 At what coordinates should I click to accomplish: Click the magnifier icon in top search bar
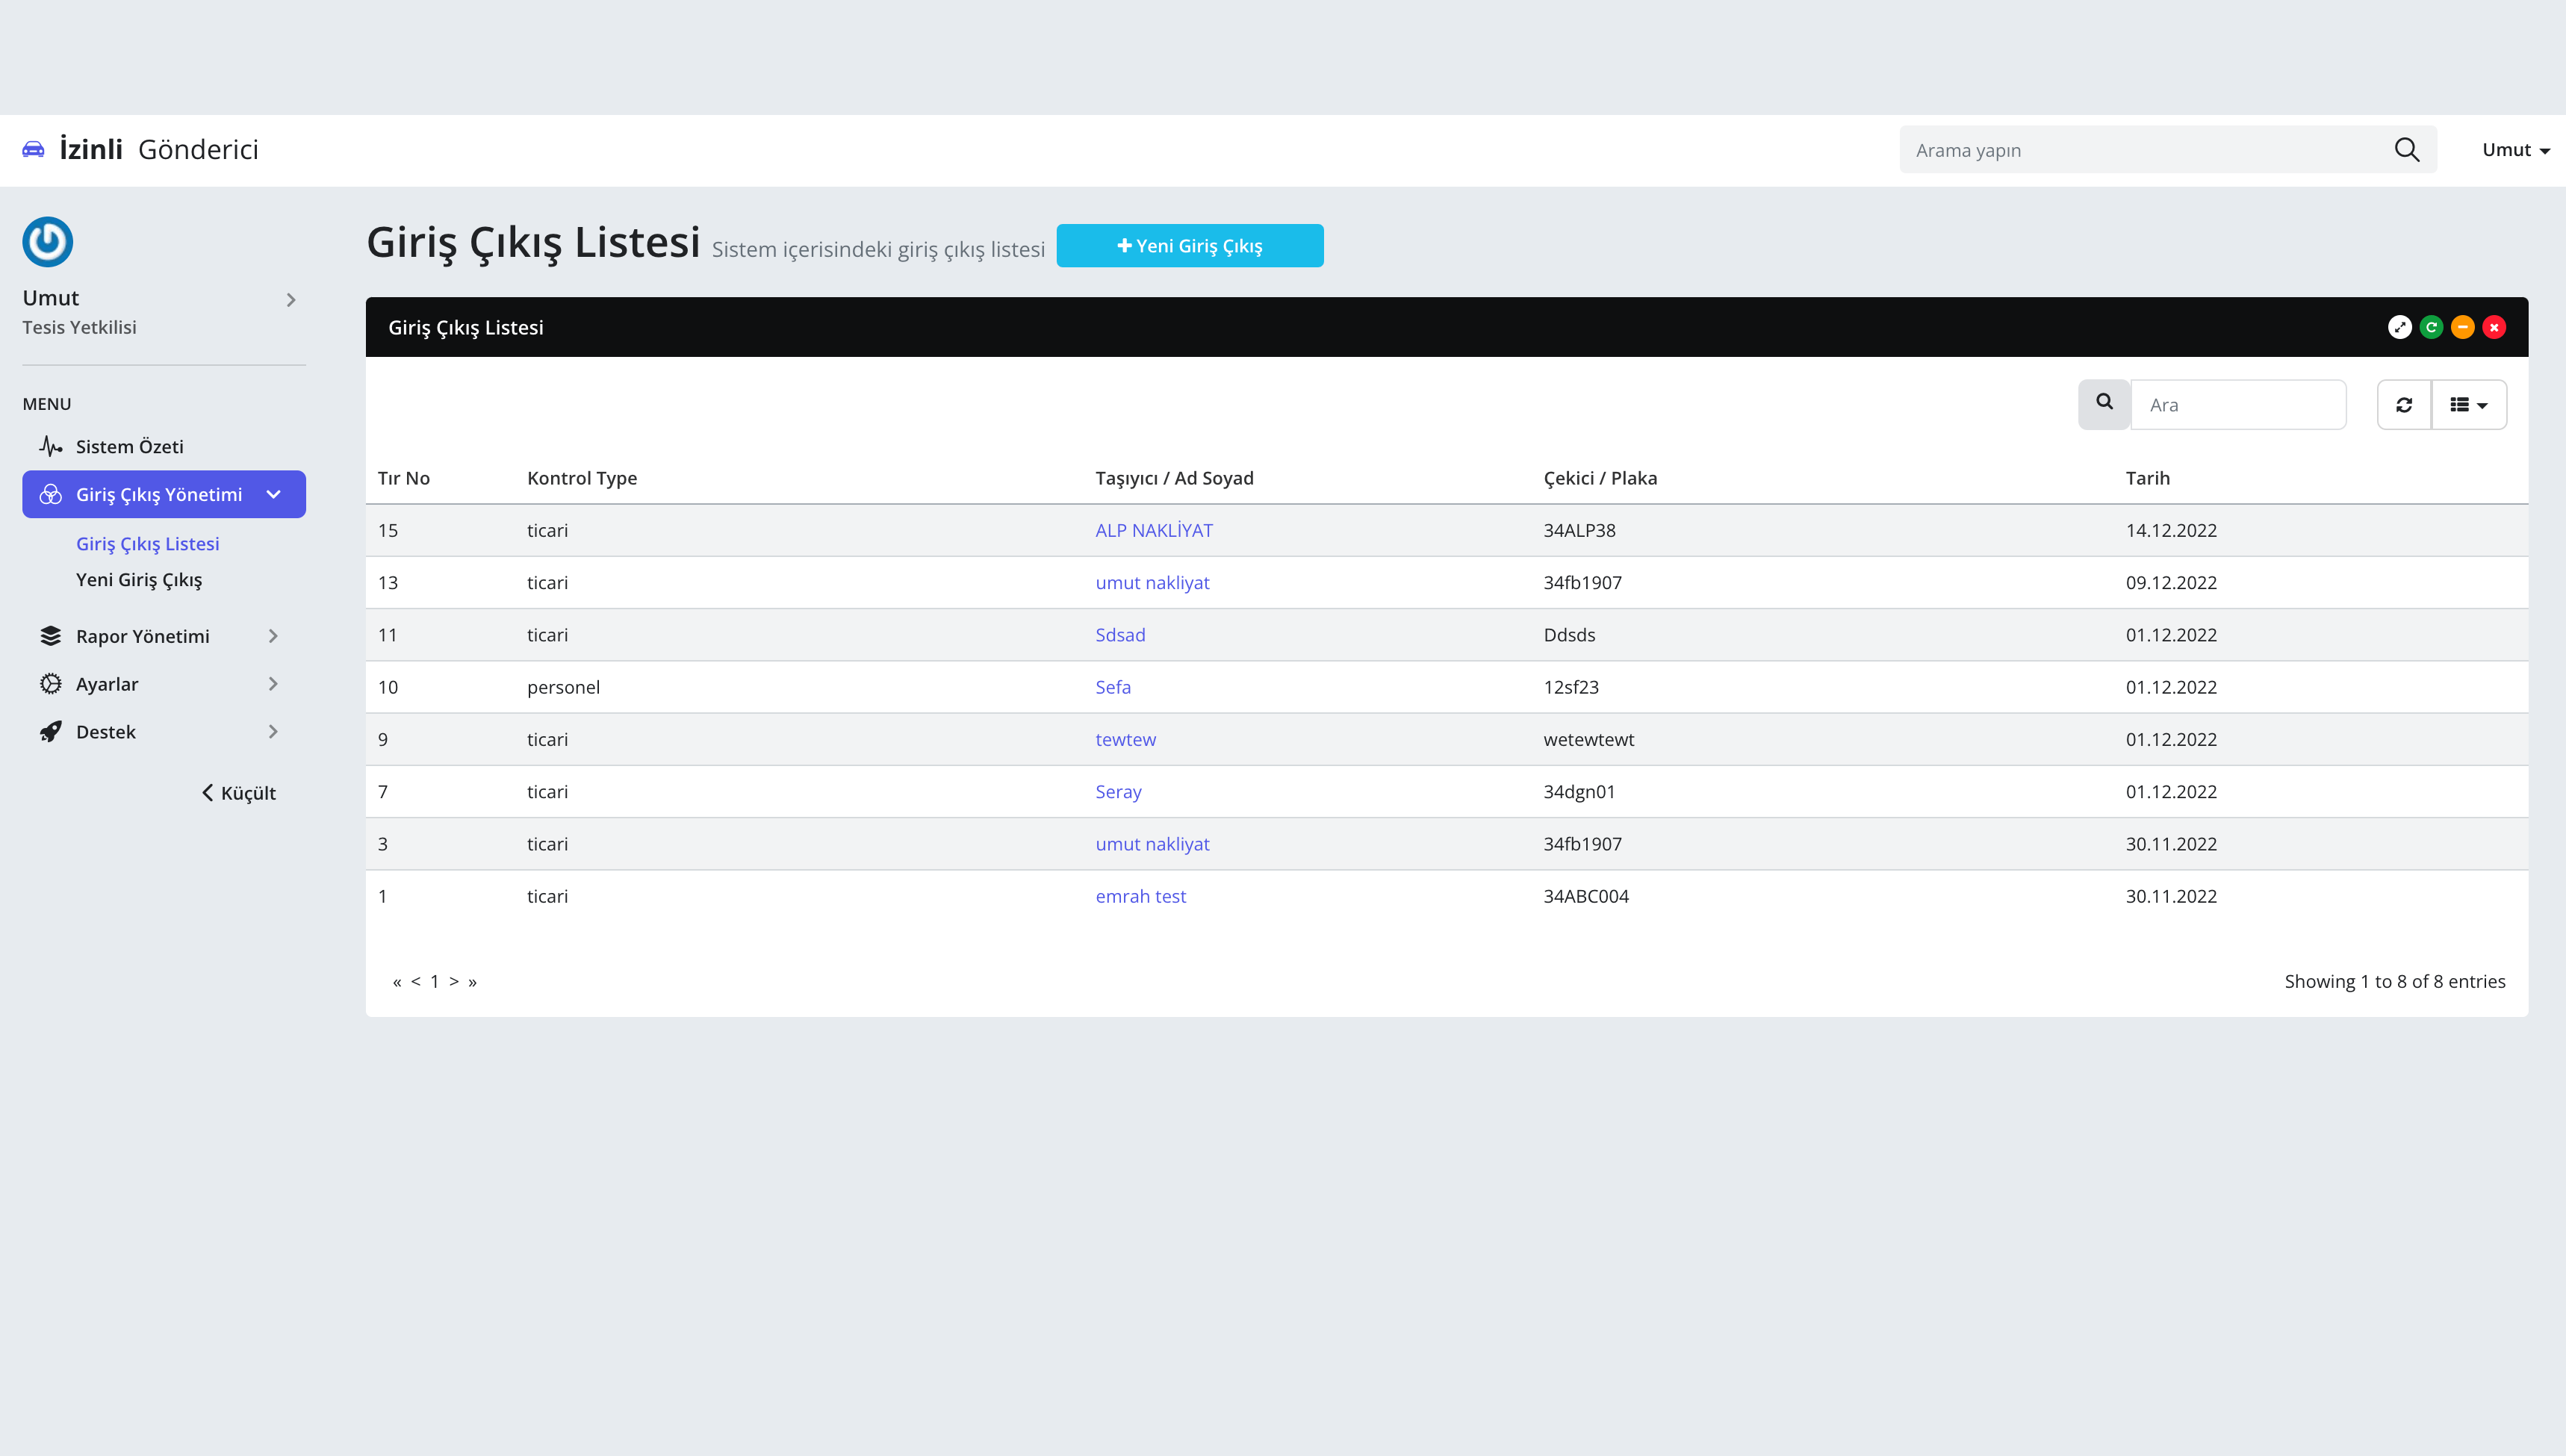[2406, 149]
